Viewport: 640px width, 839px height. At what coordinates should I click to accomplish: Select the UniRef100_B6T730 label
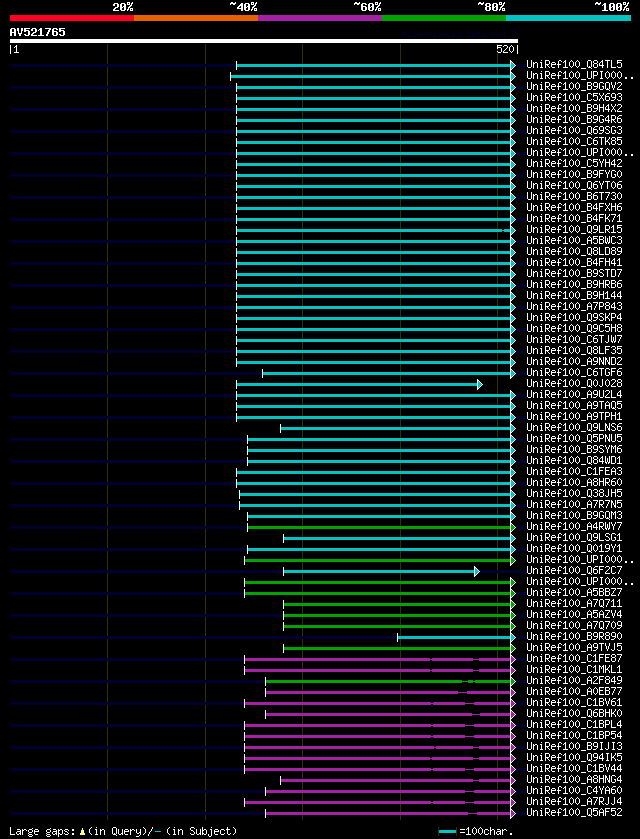point(574,197)
